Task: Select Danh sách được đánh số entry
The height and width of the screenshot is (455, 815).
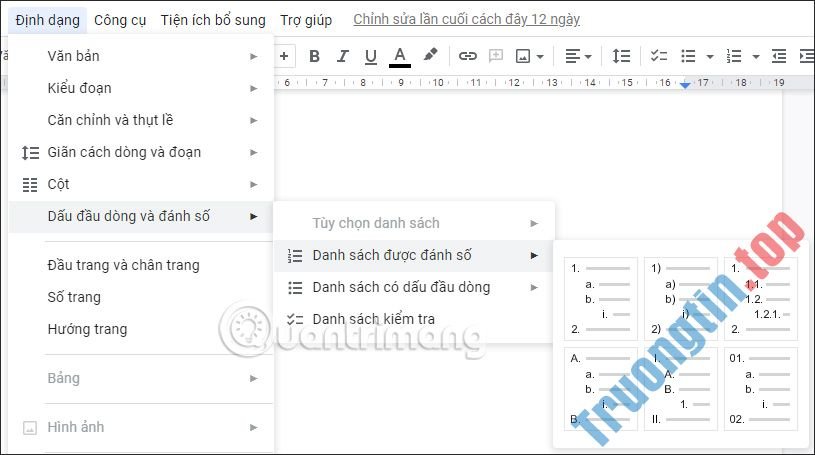Action: click(414, 255)
